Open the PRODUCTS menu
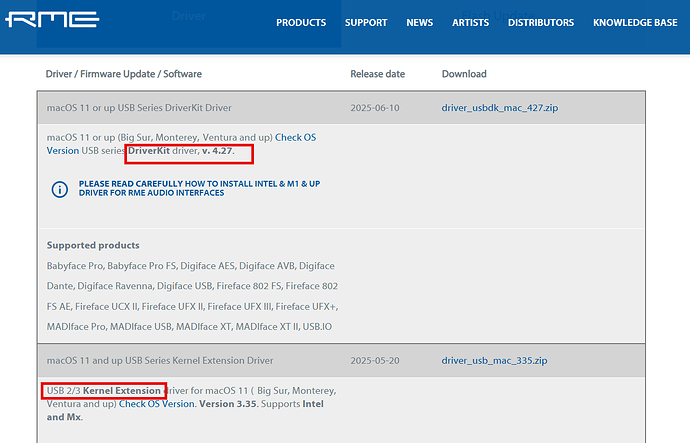The height and width of the screenshot is (443, 690). click(x=301, y=23)
